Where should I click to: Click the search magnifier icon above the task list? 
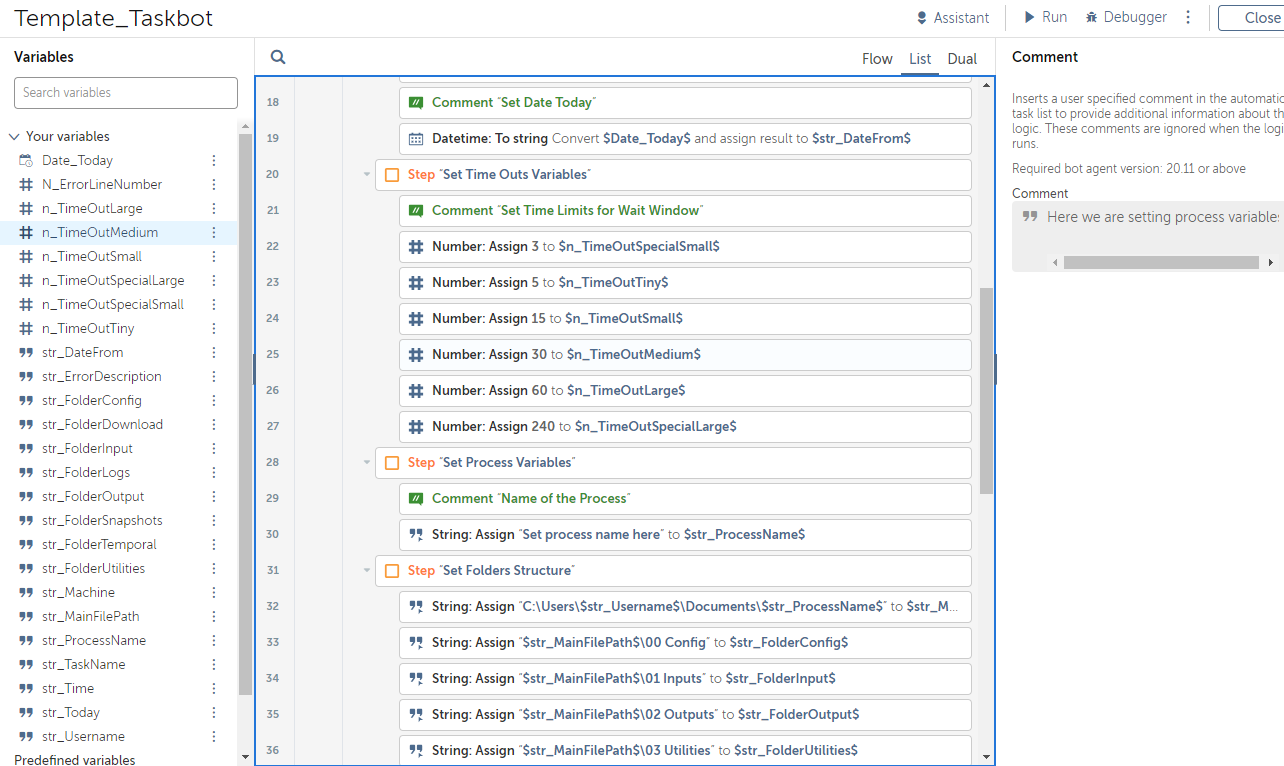[278, 58]
